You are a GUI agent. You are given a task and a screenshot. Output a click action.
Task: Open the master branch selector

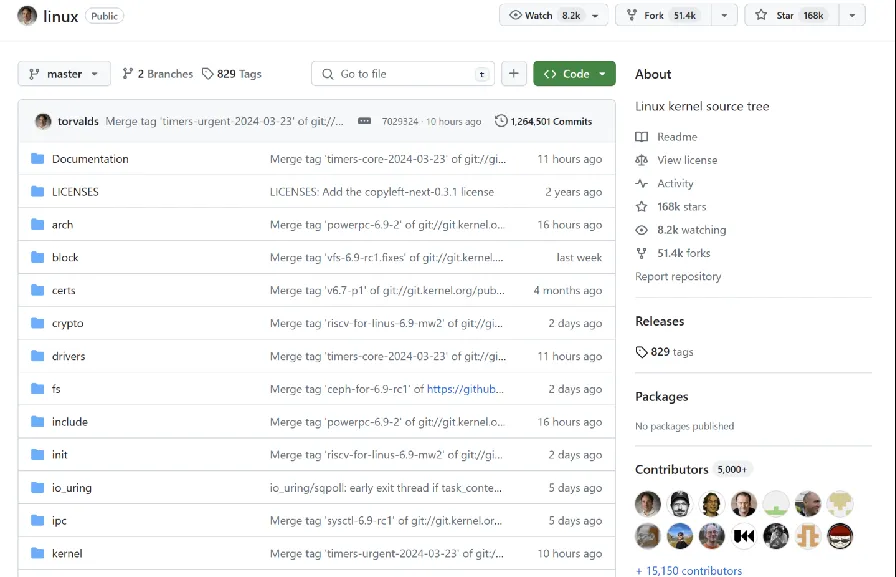(x=64, y=74)
